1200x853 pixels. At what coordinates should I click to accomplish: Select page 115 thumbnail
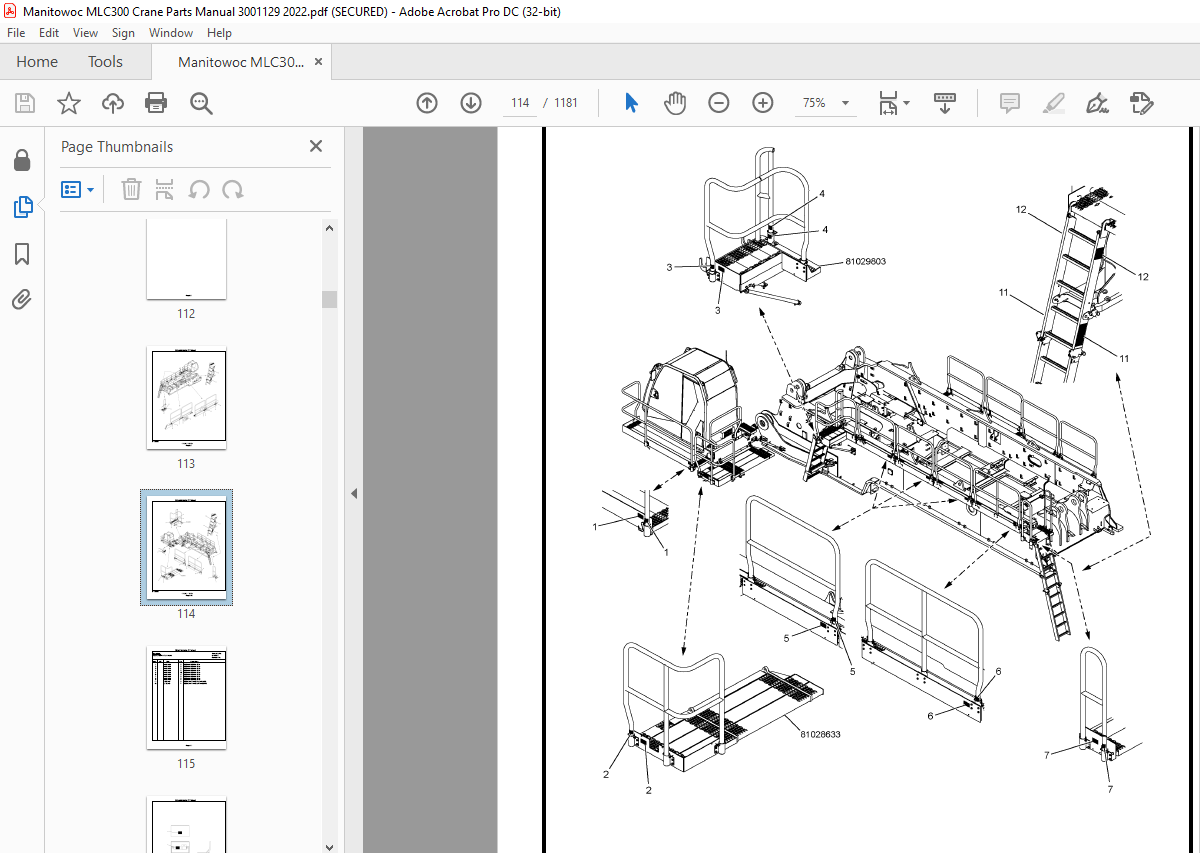click(186, 698)
